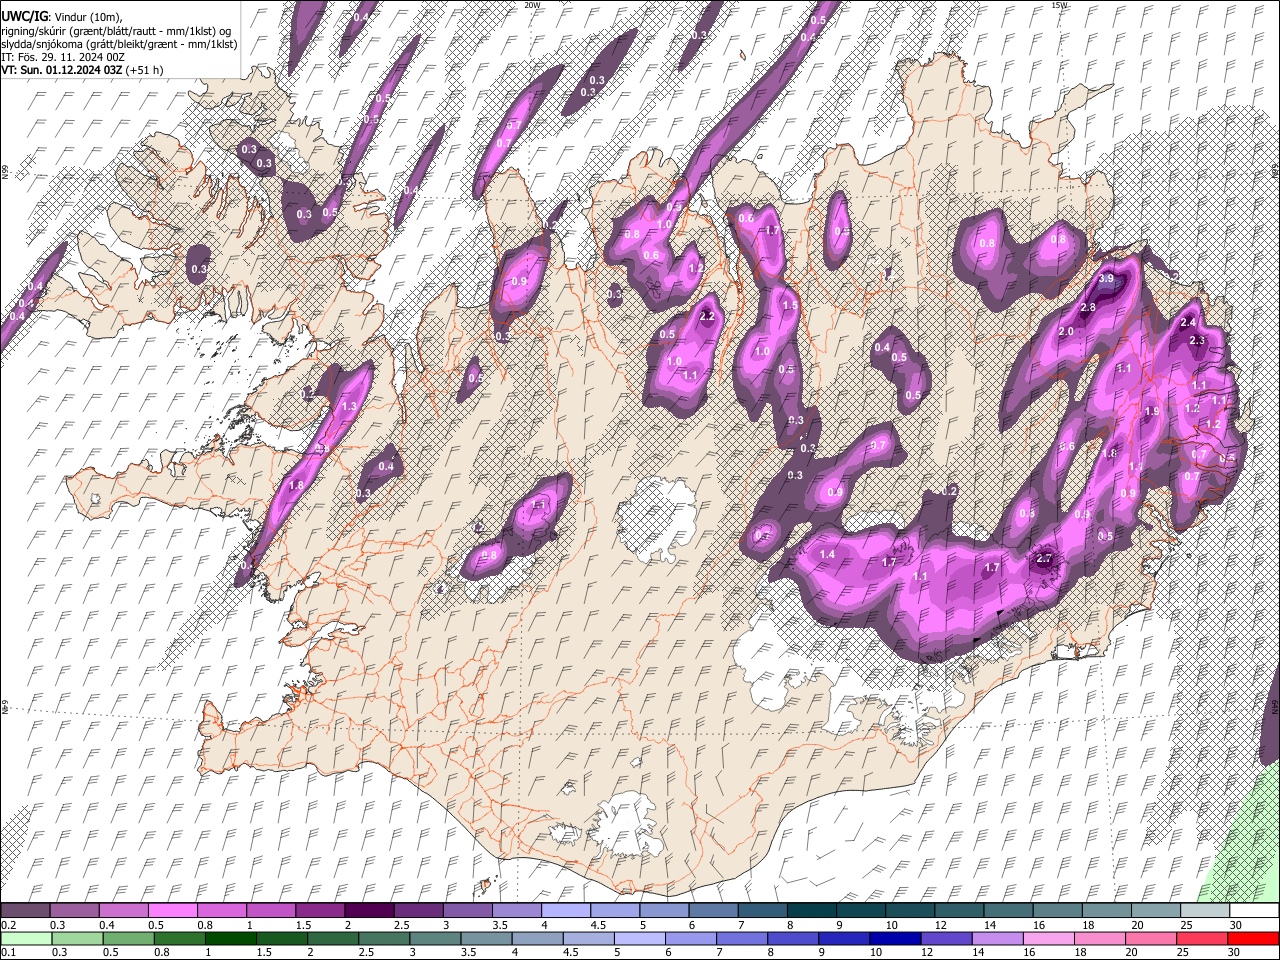Click the "20W" longitude label
Viewport: 1280px width, 960px height.
pyautogui.click(x=532, y=5)
